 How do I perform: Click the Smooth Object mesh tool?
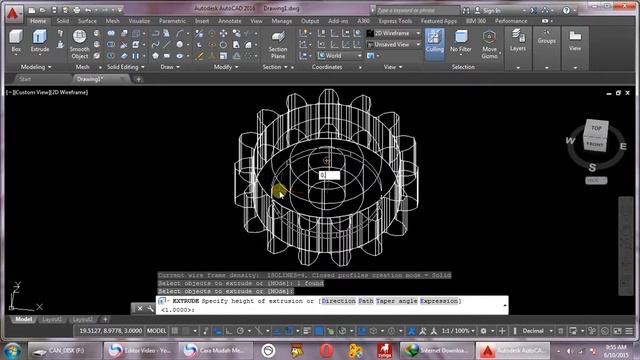pos(79,44)
